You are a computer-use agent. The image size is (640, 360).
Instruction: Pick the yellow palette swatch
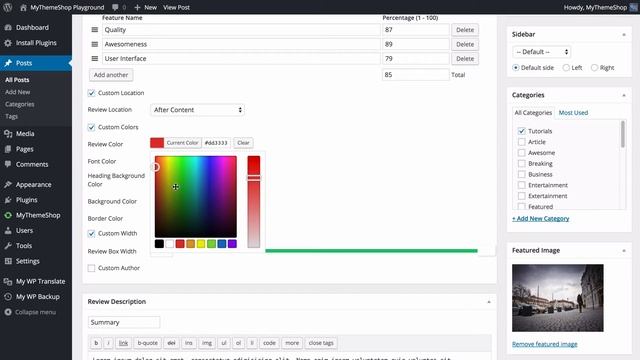201,244
